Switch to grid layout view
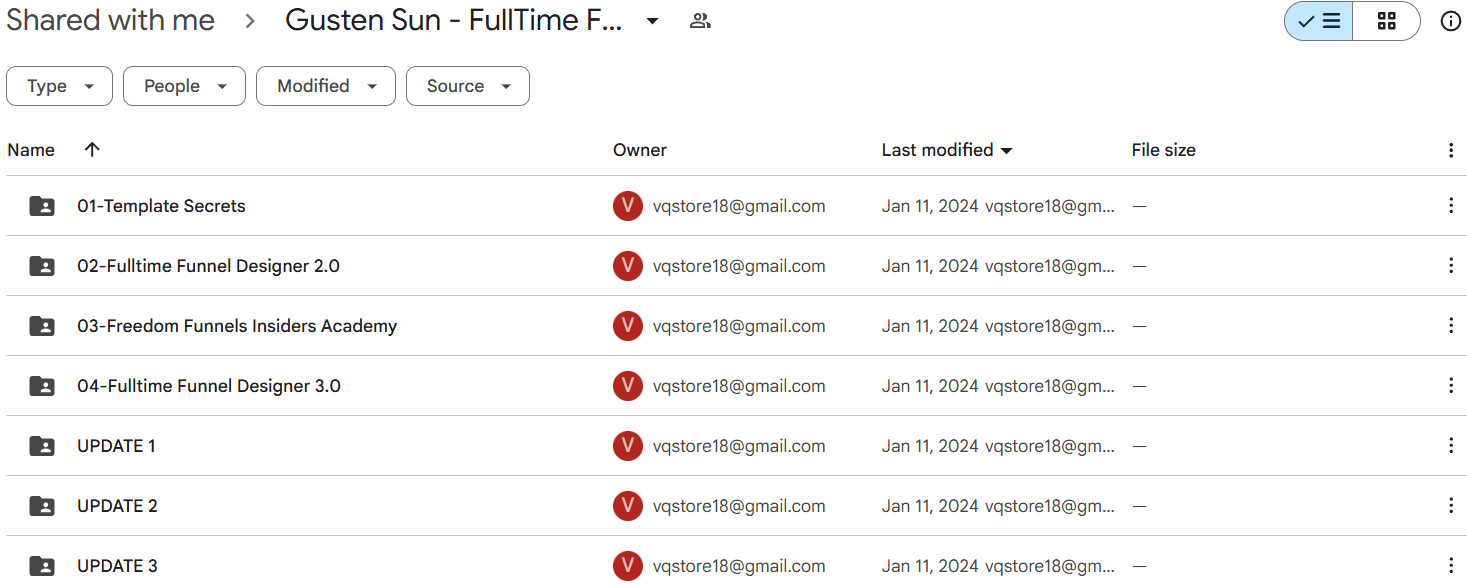The width and height of the screenshot is (1467, 588). [x=1386, y=21]
